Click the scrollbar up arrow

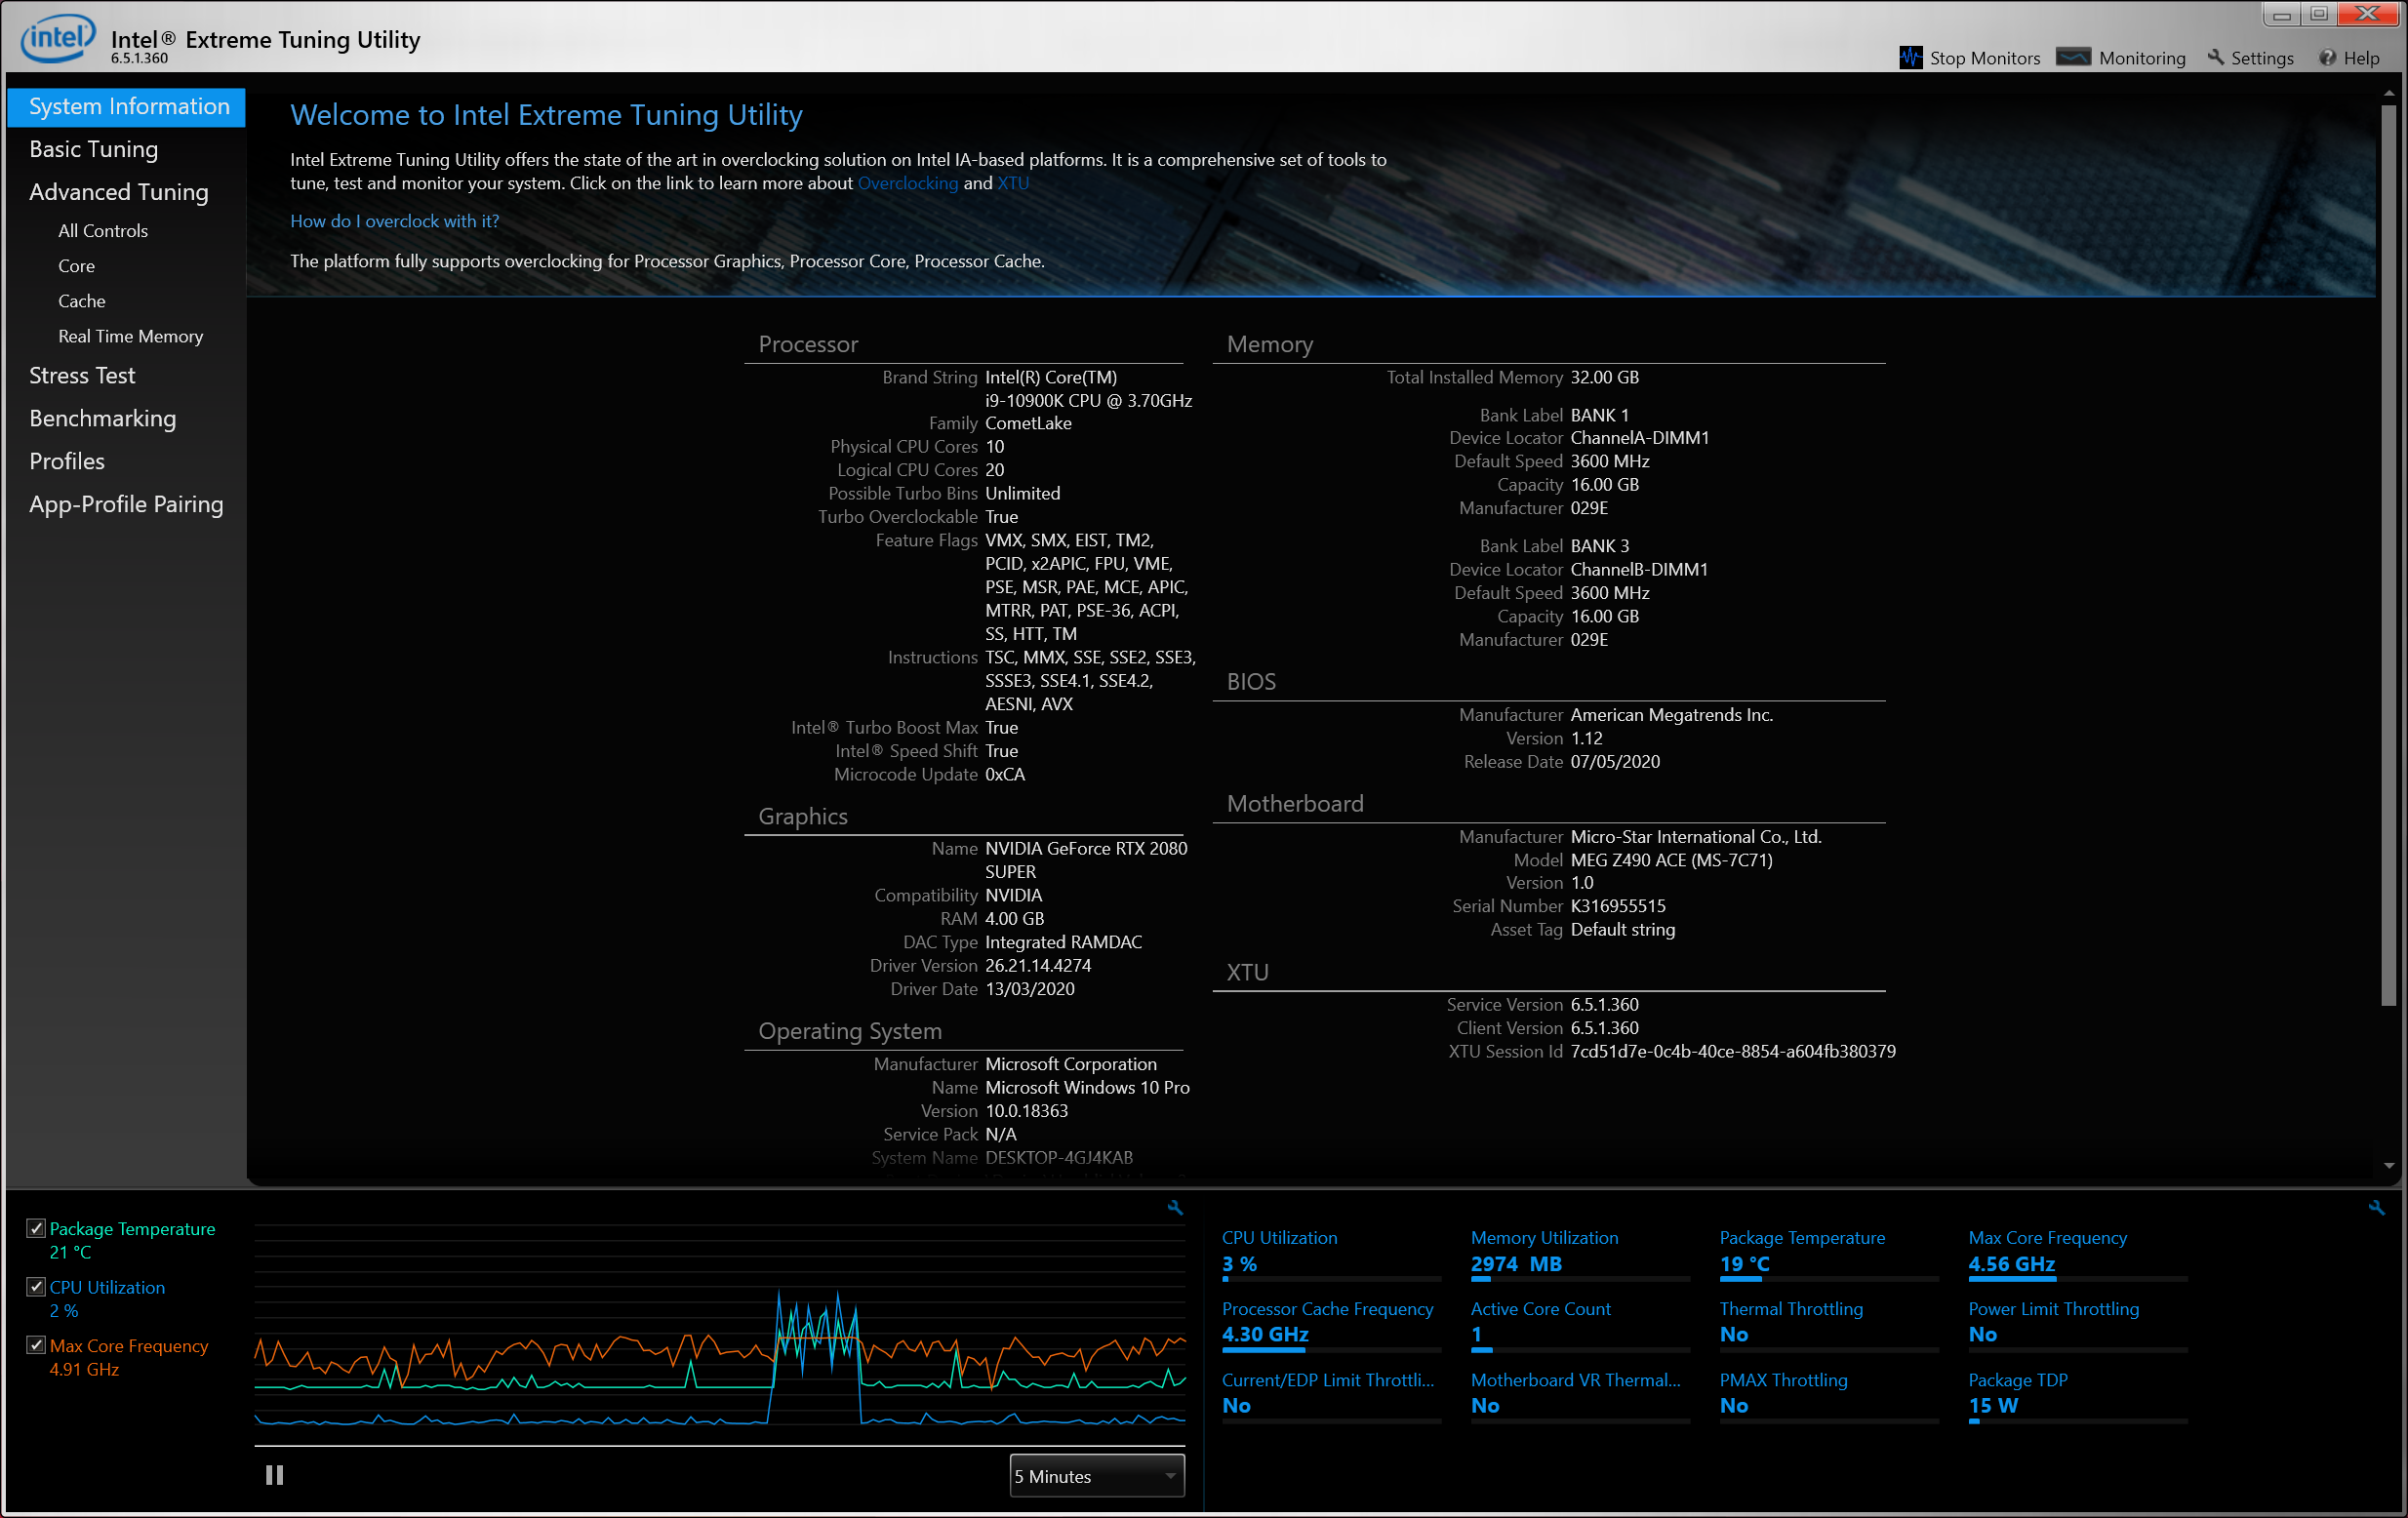point(2388,94)
